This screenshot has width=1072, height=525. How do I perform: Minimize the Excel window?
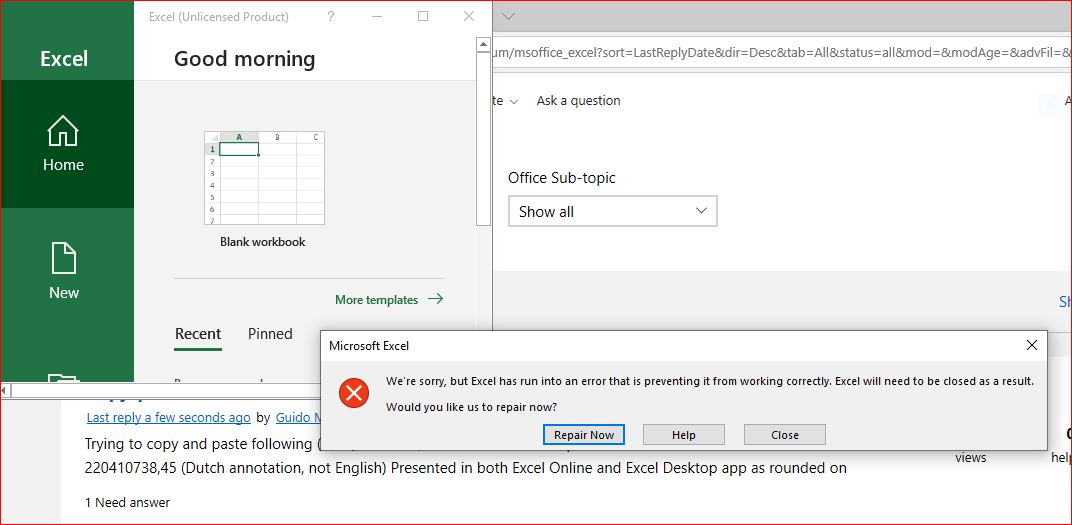377,16
